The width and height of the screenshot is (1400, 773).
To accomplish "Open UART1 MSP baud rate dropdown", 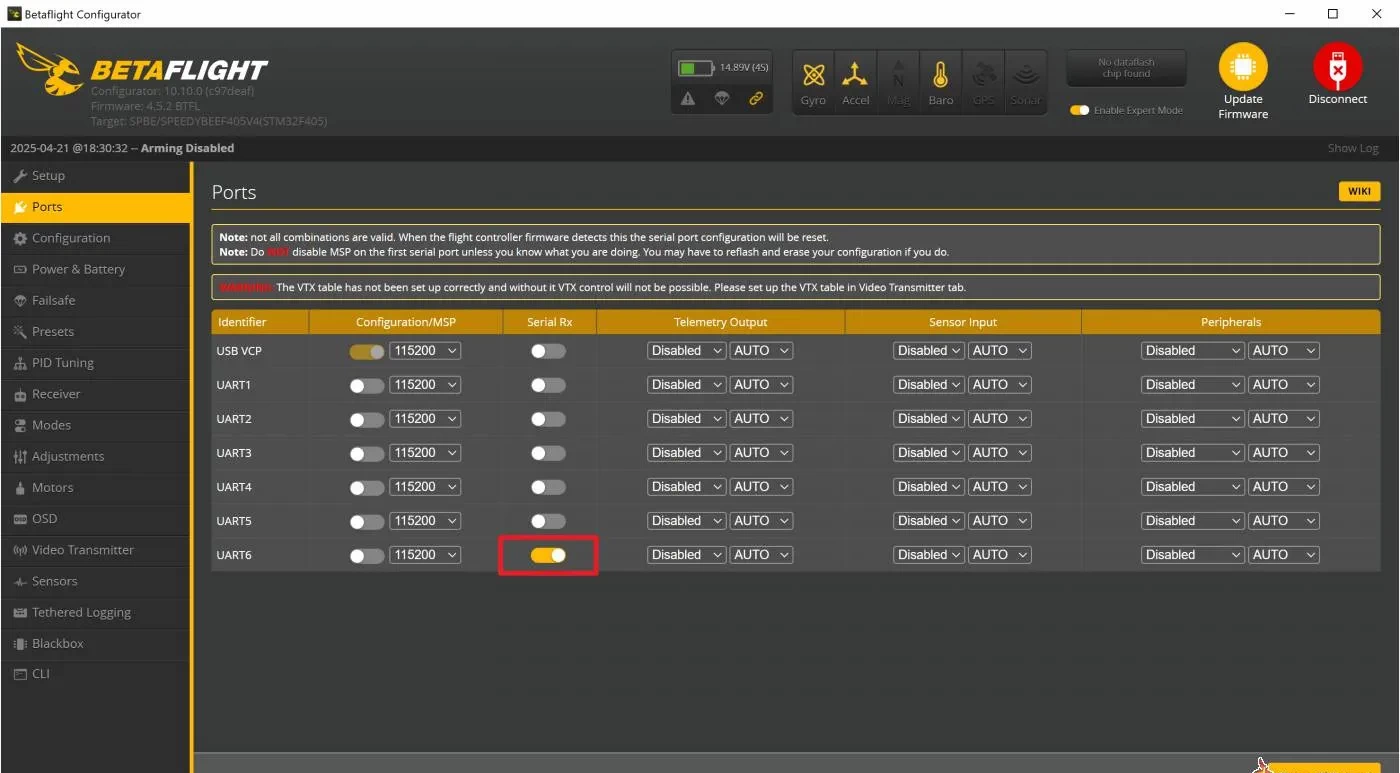I will (425, 385).
